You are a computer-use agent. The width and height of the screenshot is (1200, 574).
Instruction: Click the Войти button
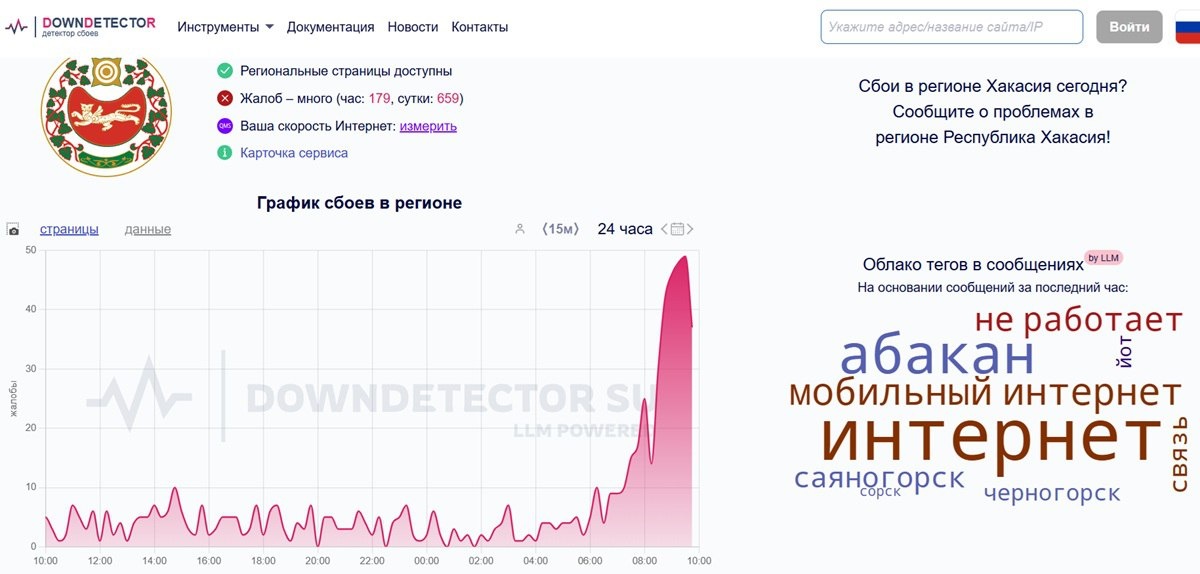pos(1129,27)
